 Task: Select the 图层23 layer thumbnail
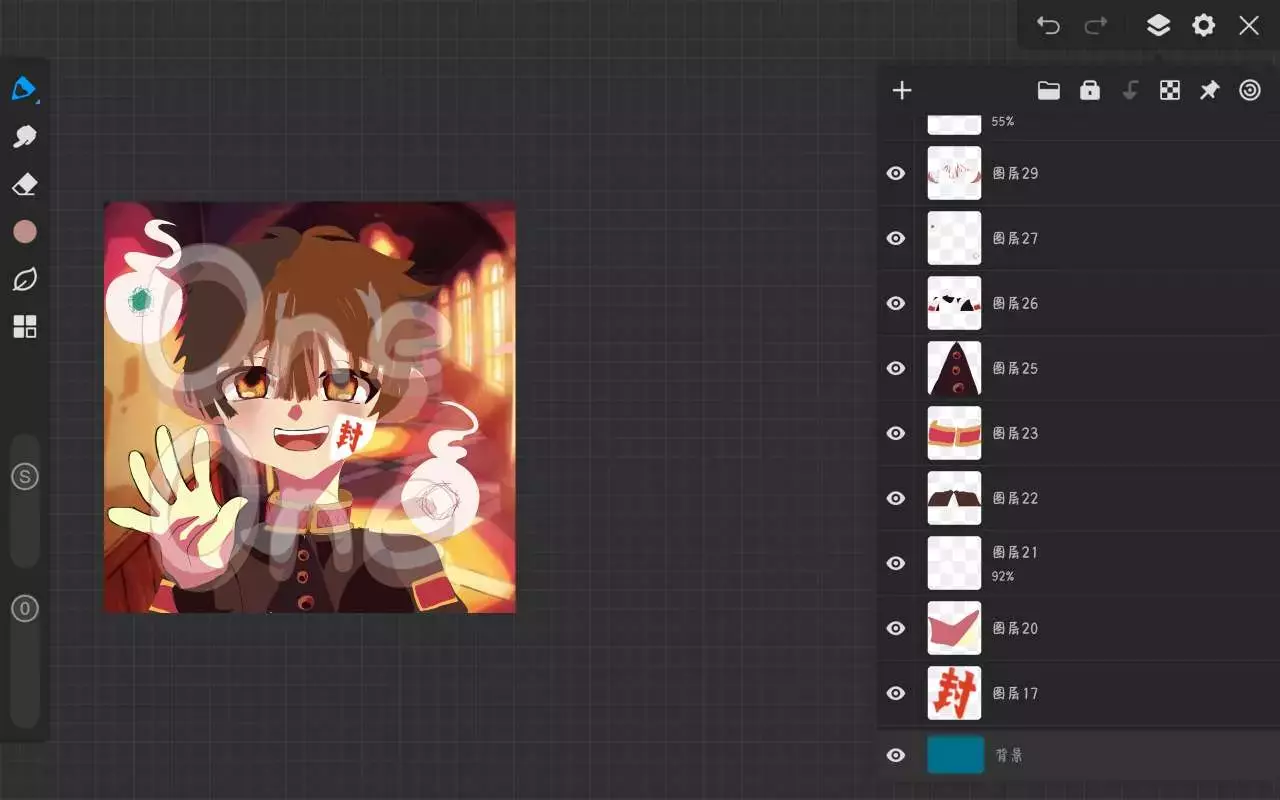pos(955,433)
